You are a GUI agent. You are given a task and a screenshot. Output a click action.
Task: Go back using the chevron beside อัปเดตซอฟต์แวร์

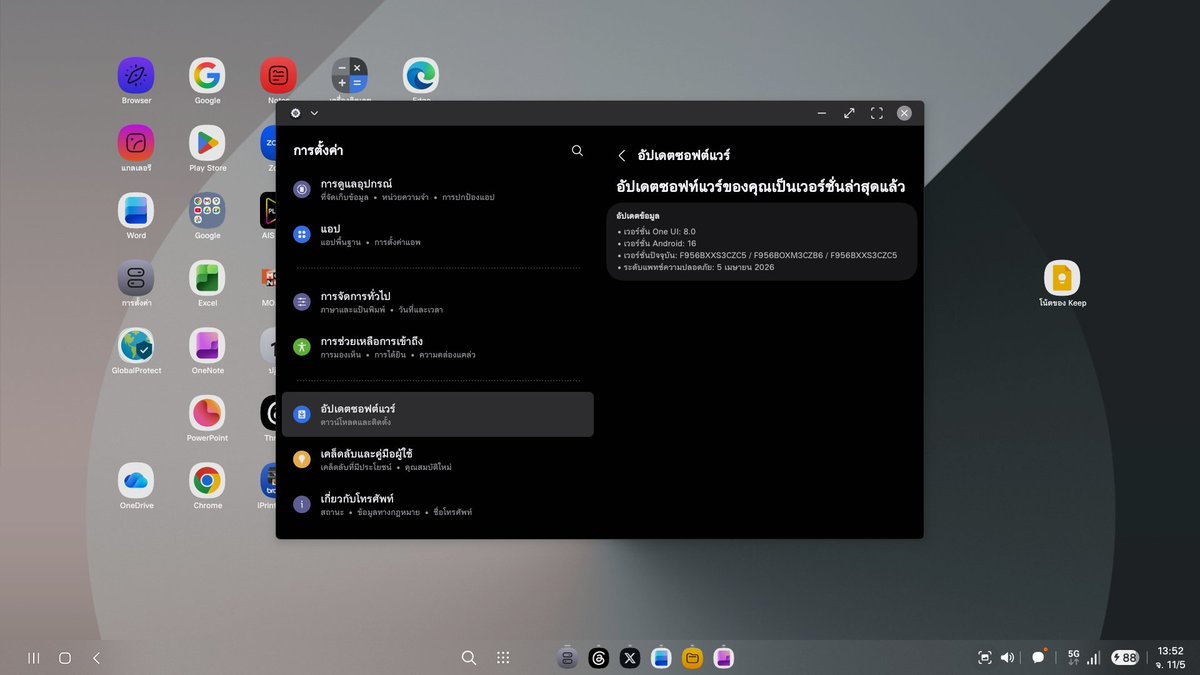pos(622,155)
